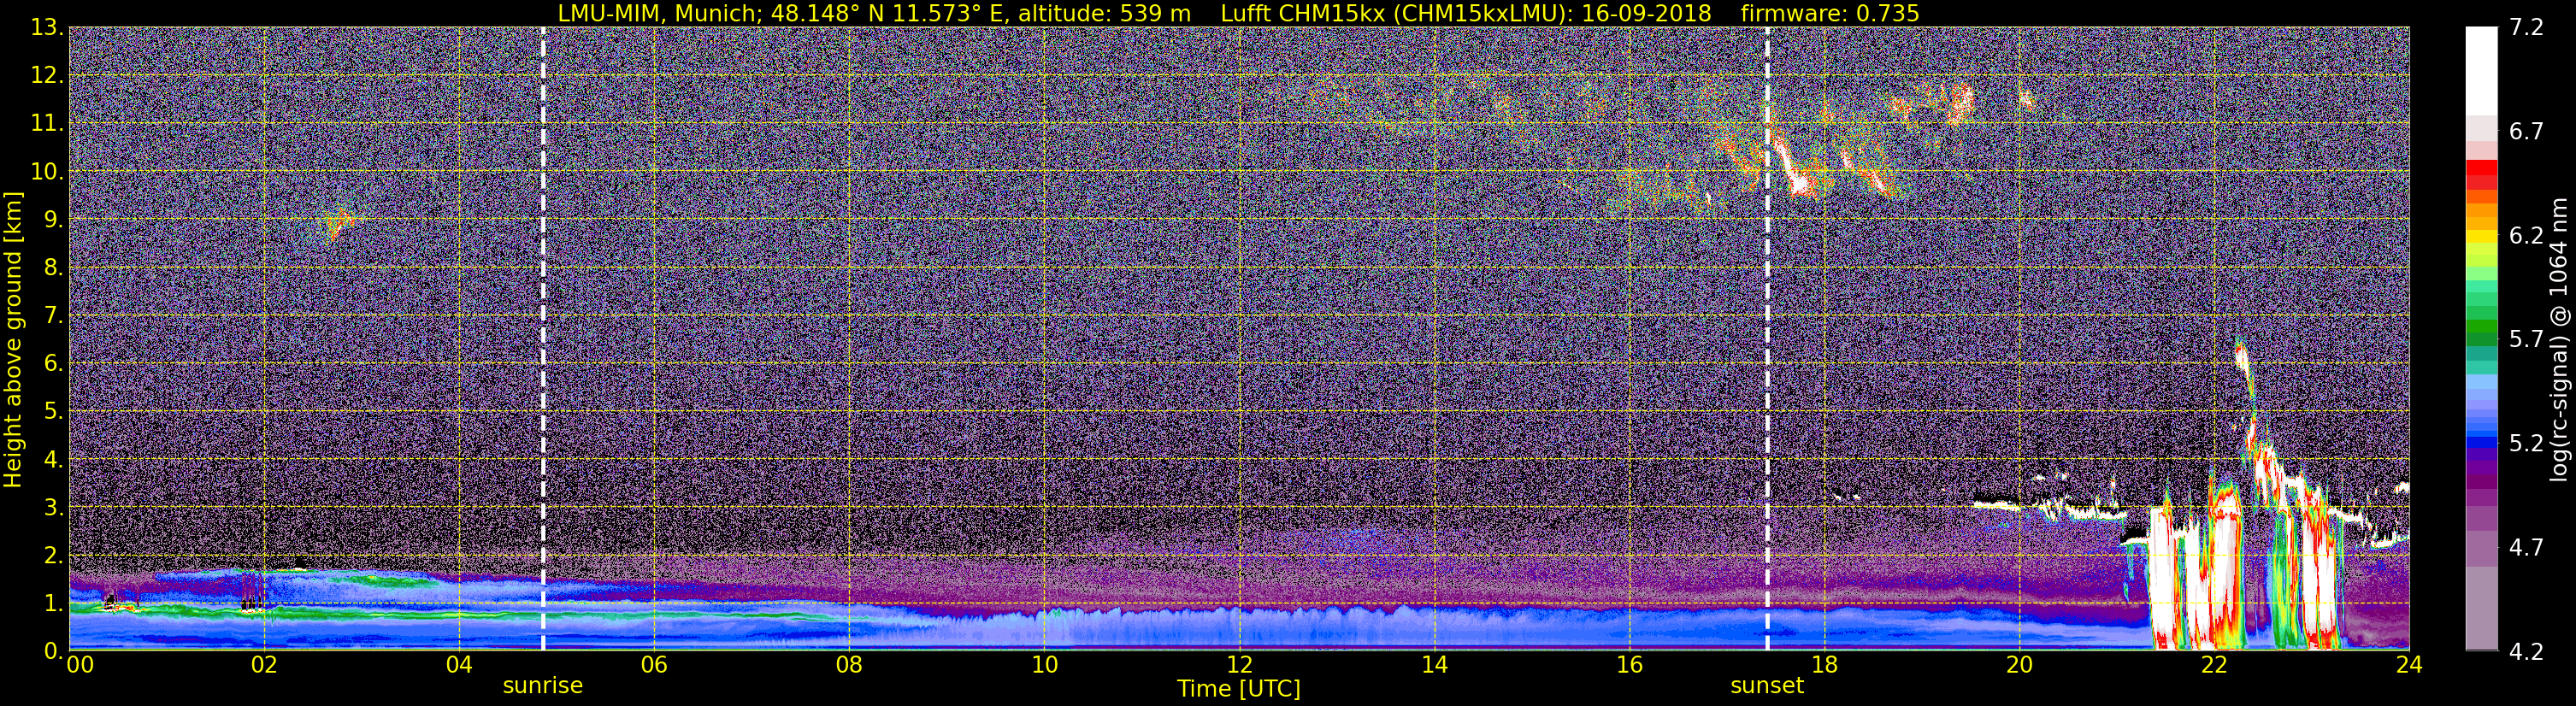This screenshot has width=2576, height=706.
Task: Click height-axis tick label 5.
Action: (52, 412)
